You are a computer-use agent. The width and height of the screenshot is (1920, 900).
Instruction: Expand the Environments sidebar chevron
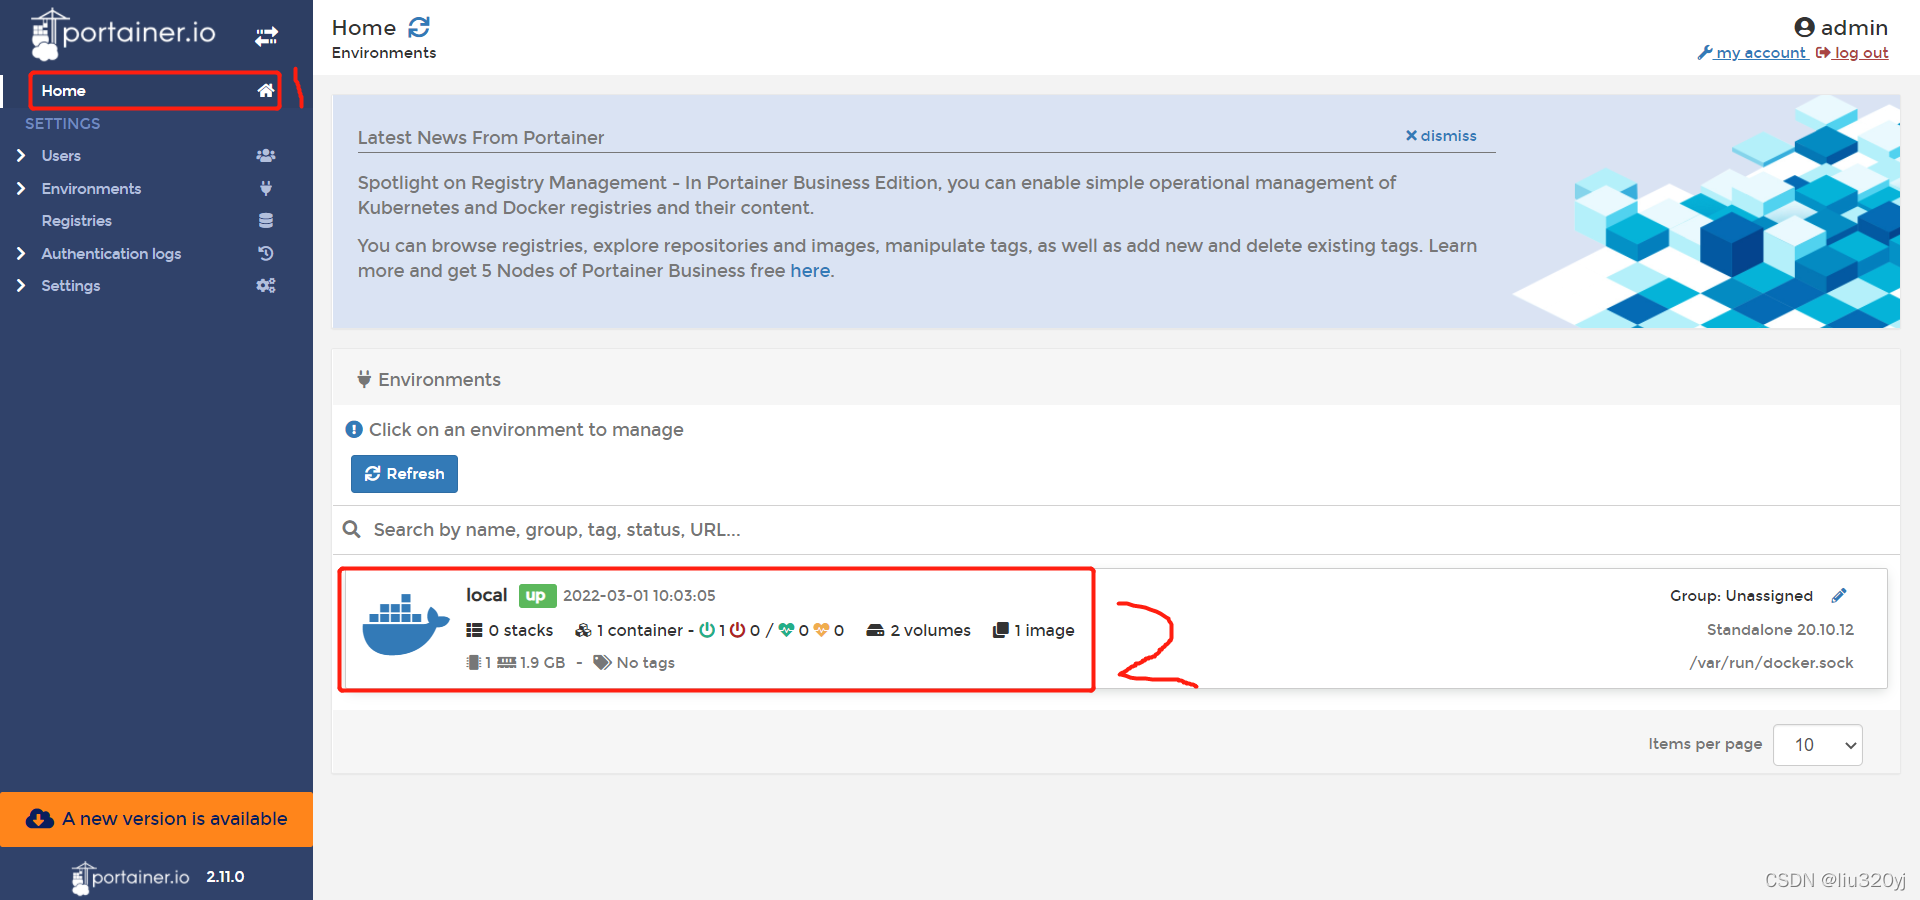21,188
